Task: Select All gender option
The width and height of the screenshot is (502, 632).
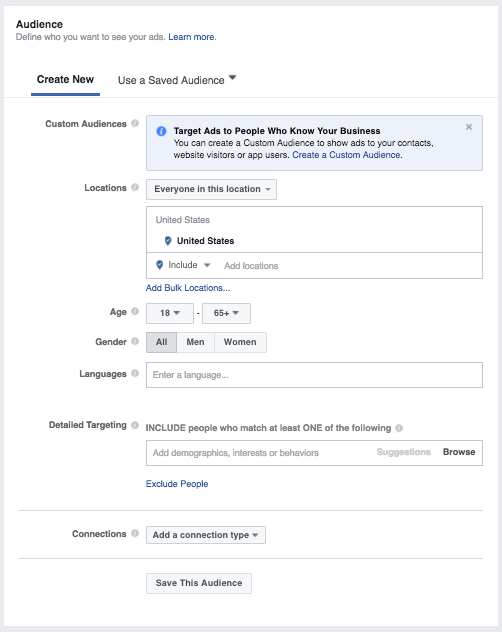Action: click(x=161, y=342)
